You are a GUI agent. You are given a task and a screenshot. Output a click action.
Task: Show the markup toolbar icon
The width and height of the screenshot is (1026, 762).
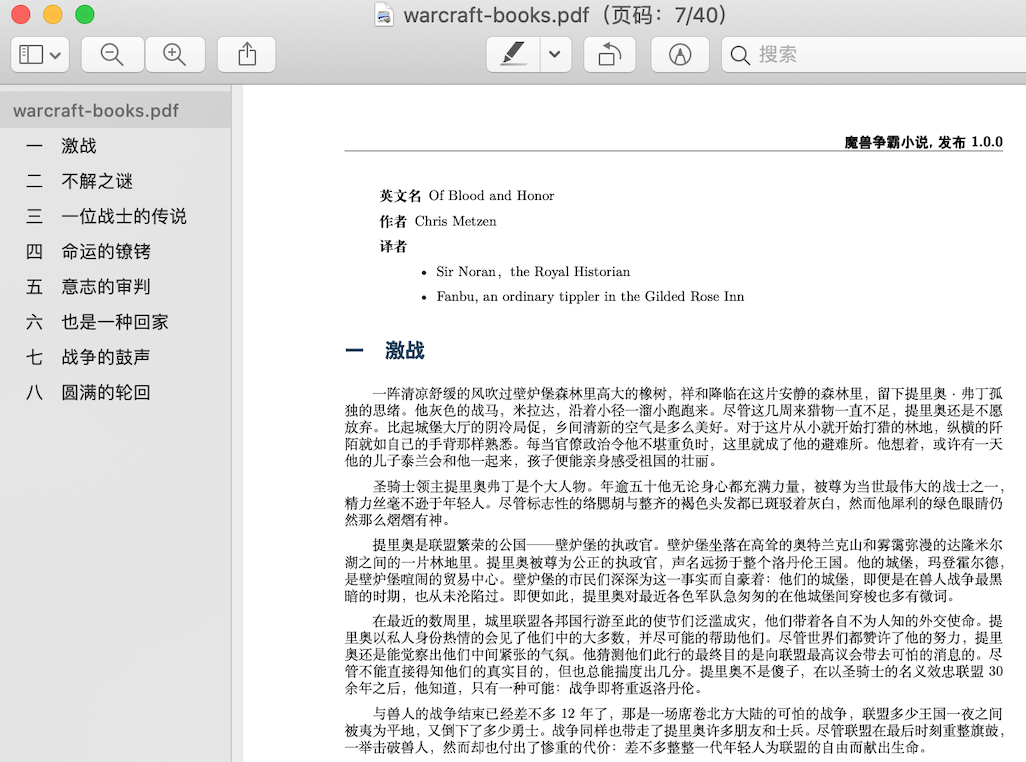click(680, 54)
